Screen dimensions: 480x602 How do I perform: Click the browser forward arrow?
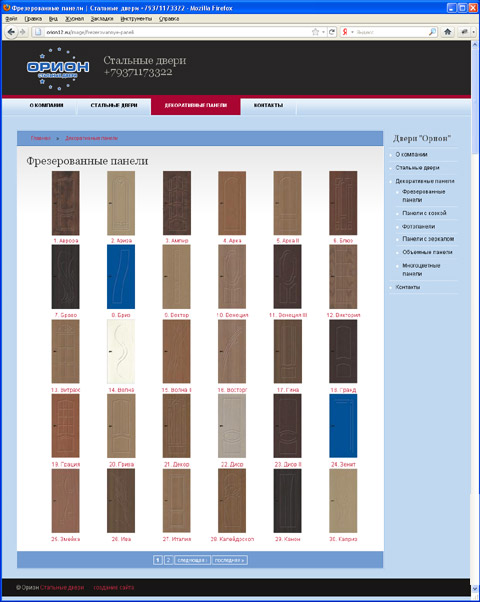[23, 32]
